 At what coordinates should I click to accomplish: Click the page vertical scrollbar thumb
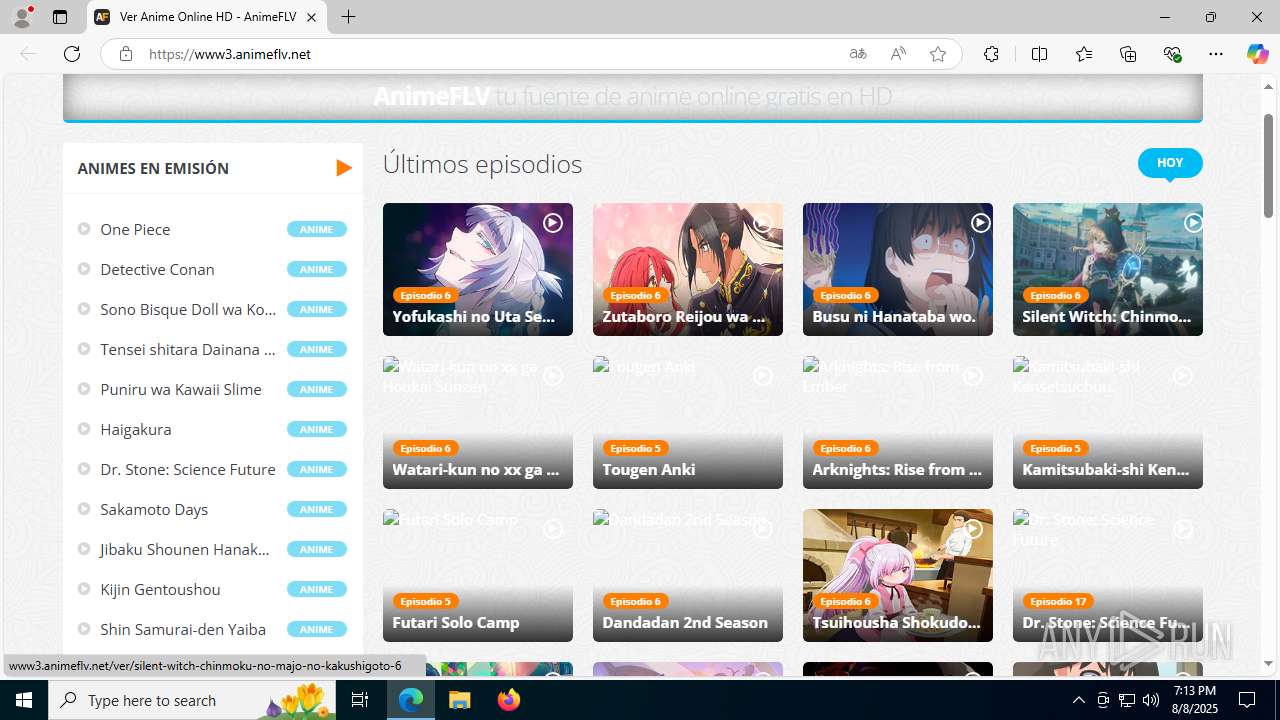pyautogui.click(x=1268, y=165)
